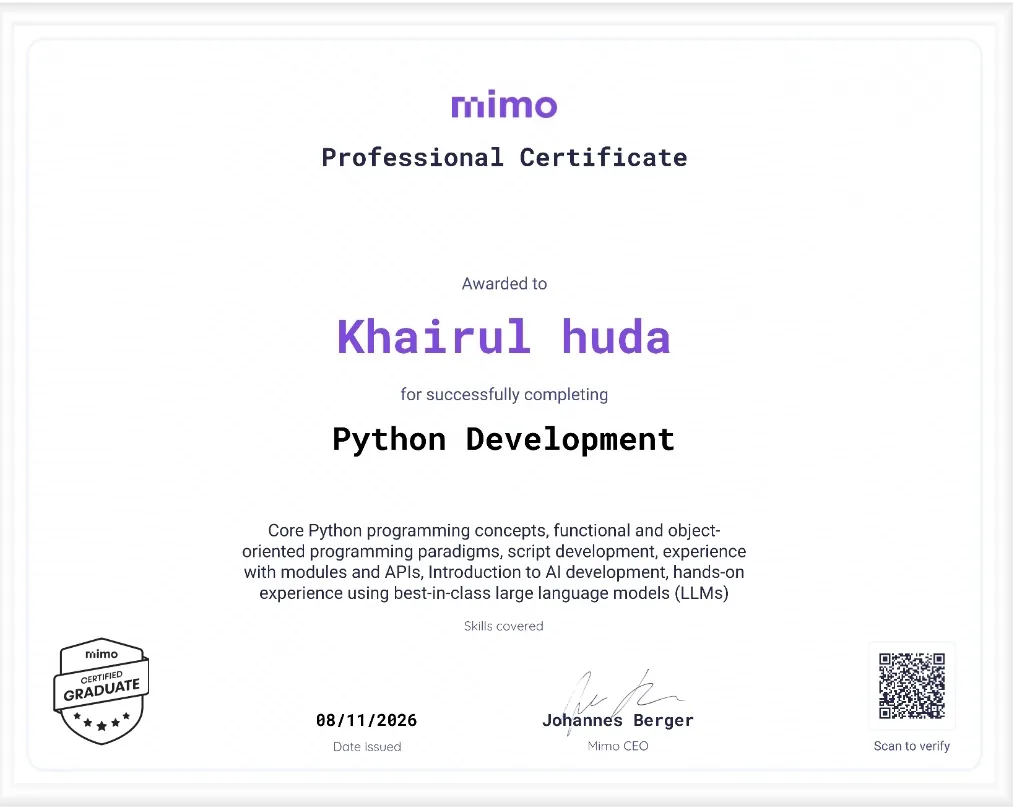
Task: Click the 'Awarded to' label
Action: pyautogui.click(x=504, y=284)
